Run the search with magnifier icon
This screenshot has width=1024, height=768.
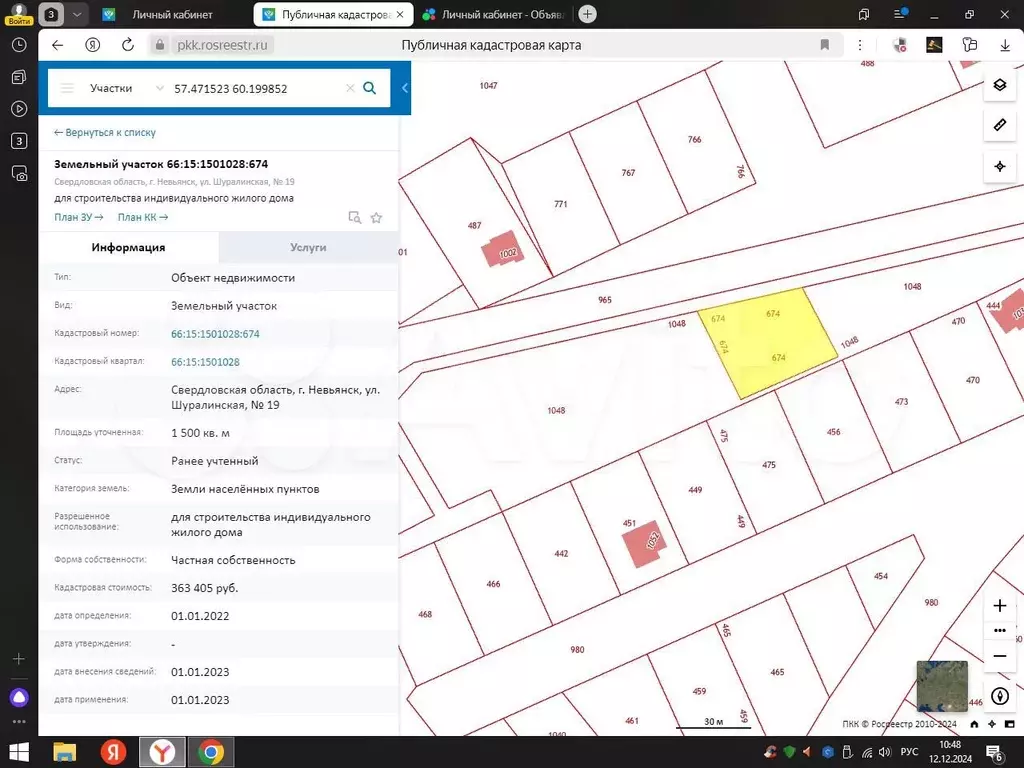(x=370, y=88)
